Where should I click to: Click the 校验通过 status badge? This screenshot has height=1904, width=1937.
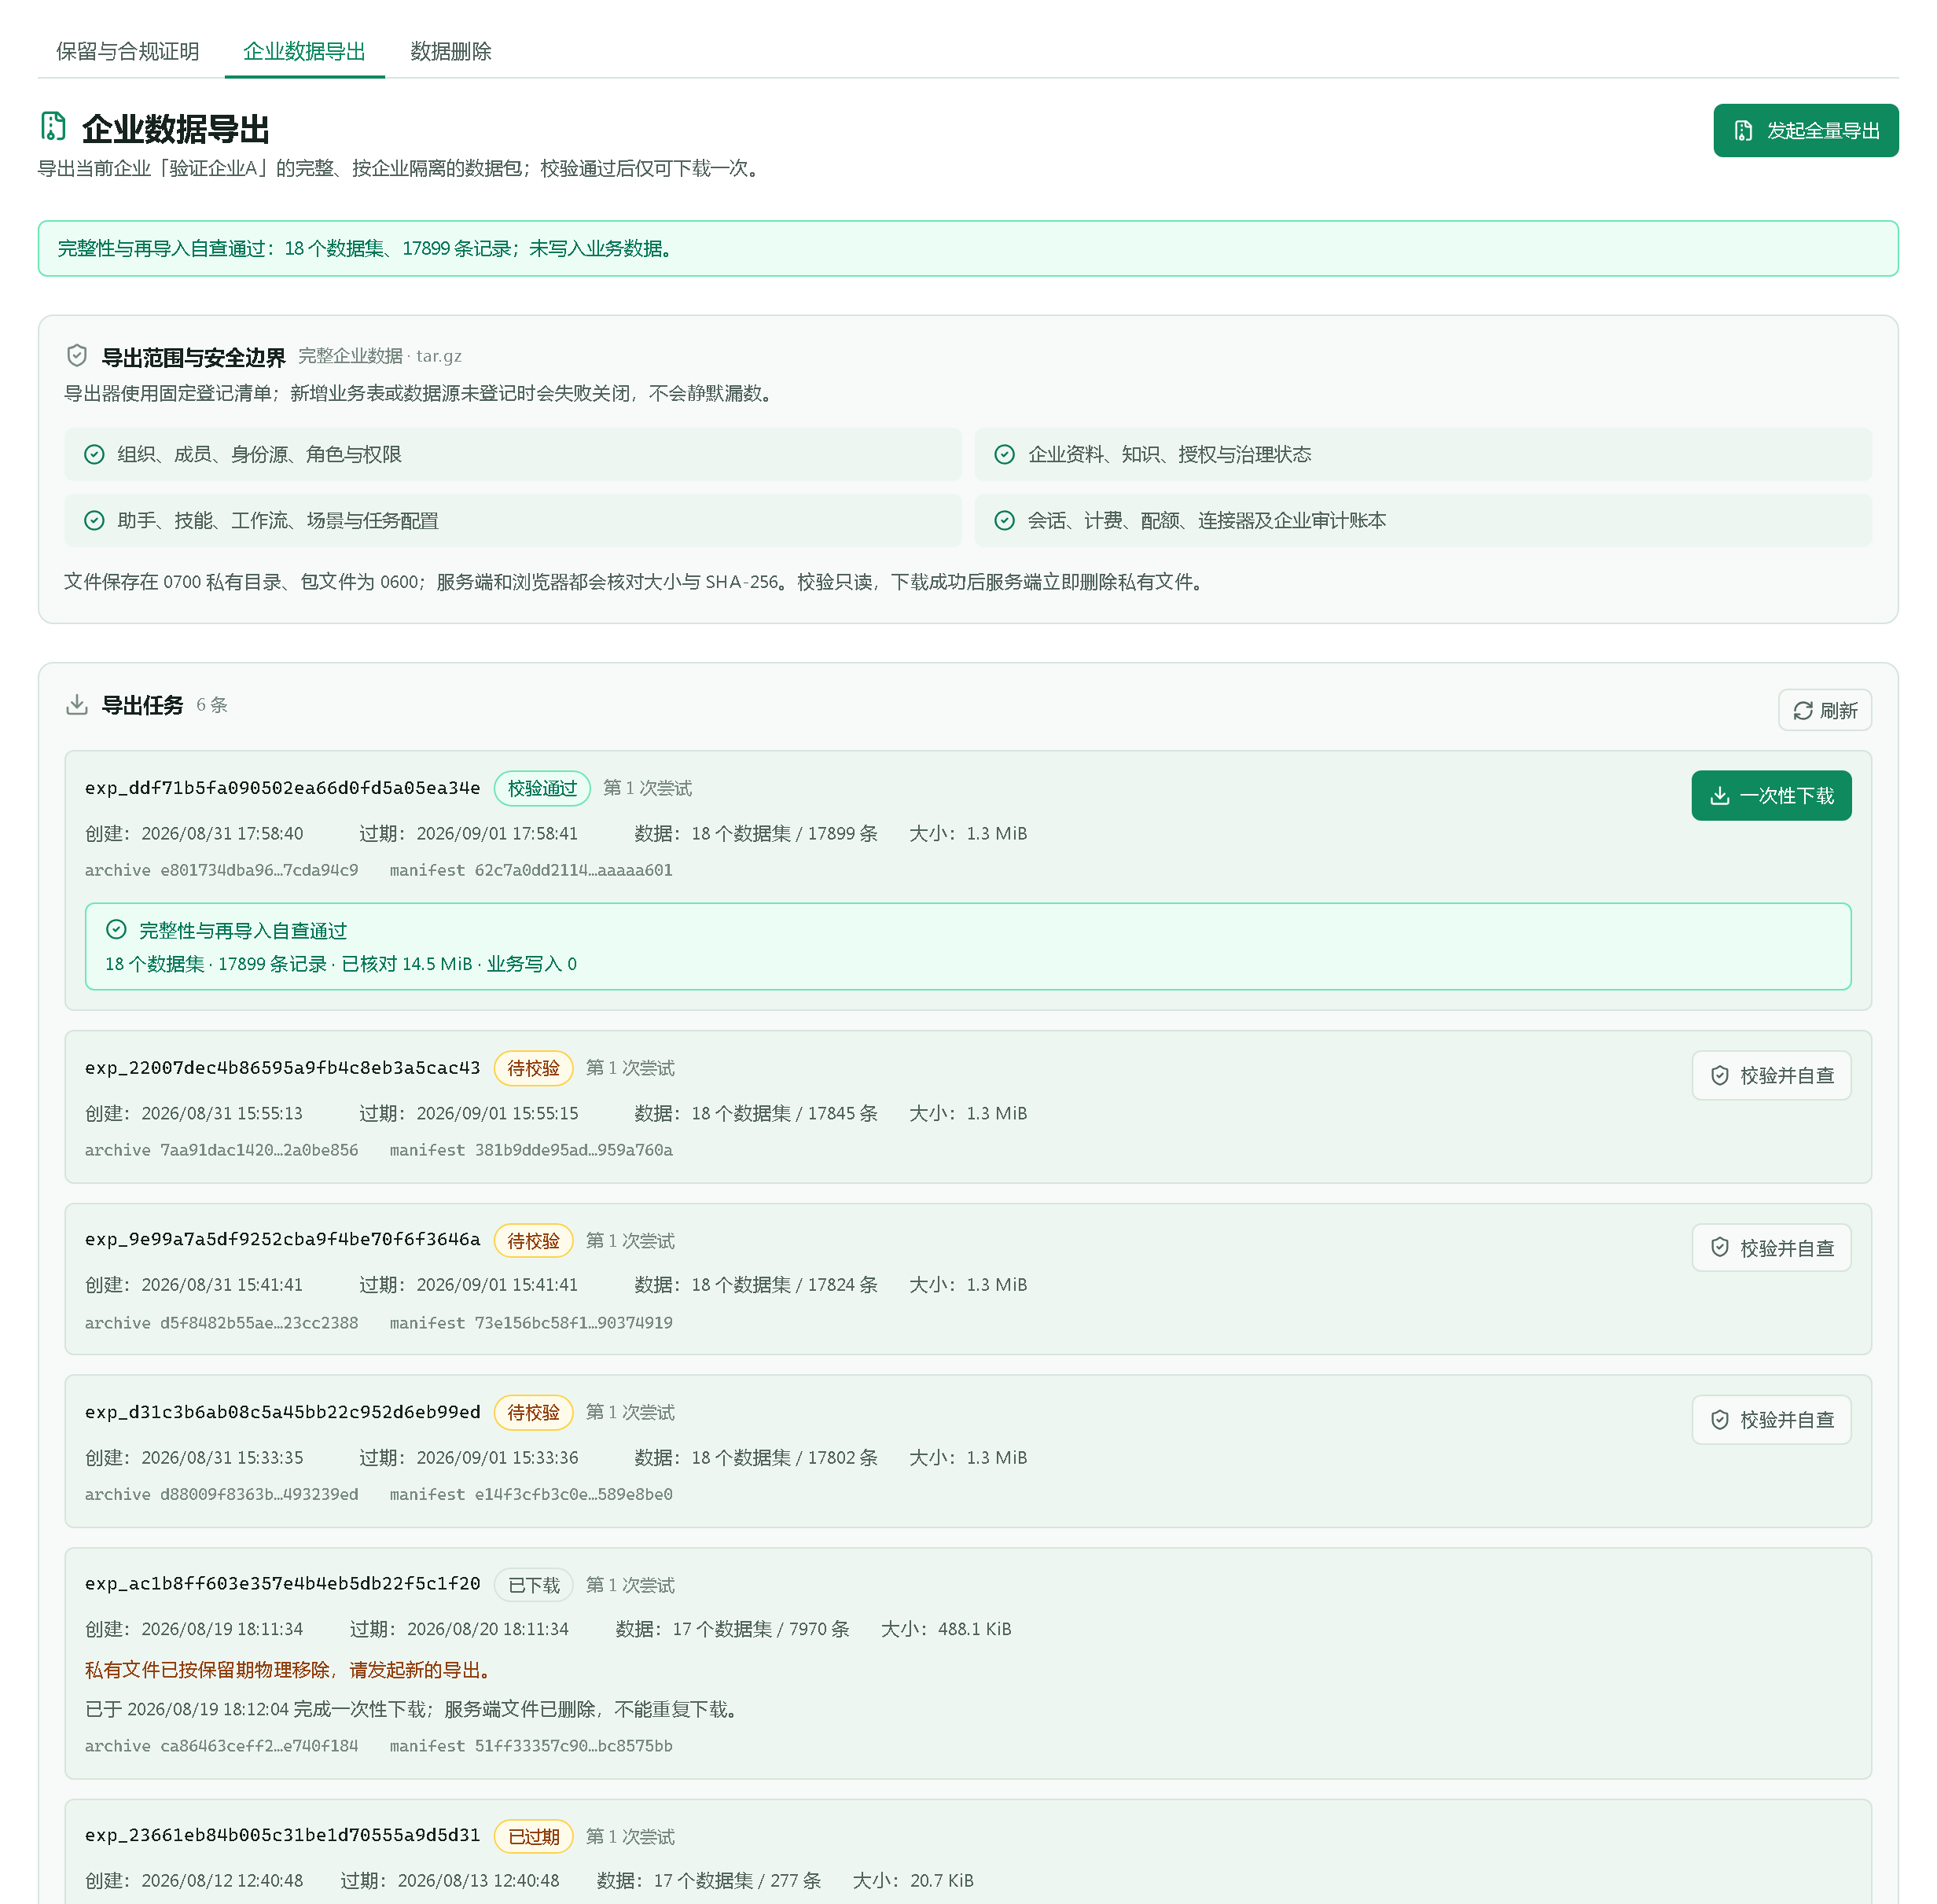pos(542,788)
